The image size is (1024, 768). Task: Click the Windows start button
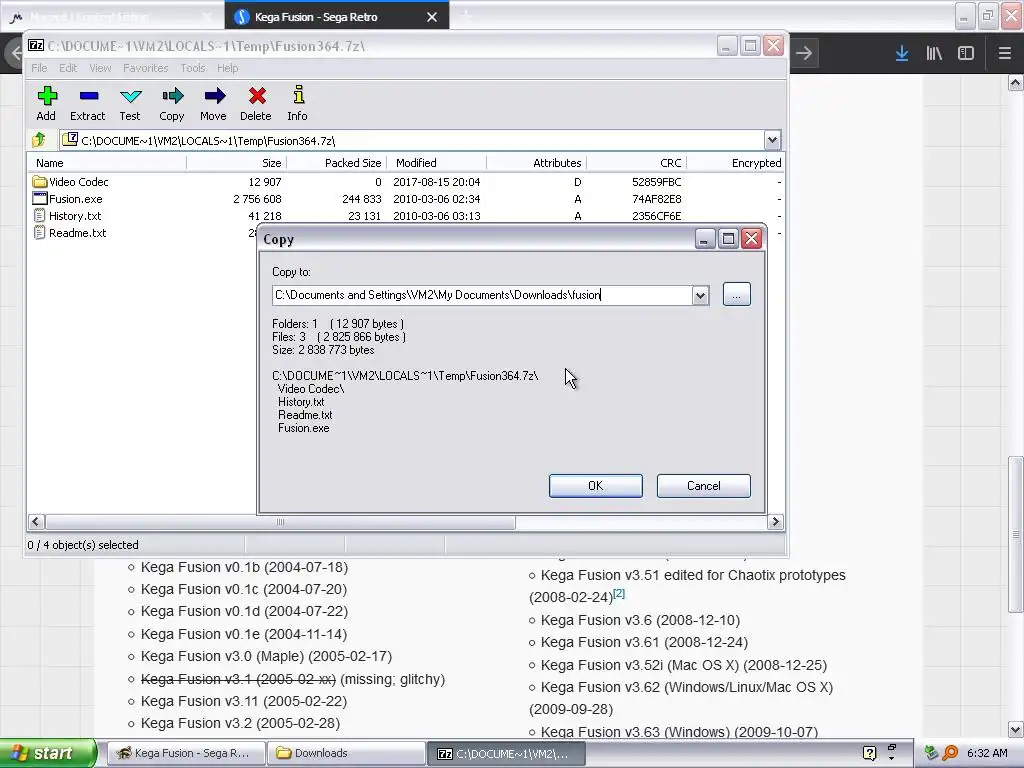(48, 753)
